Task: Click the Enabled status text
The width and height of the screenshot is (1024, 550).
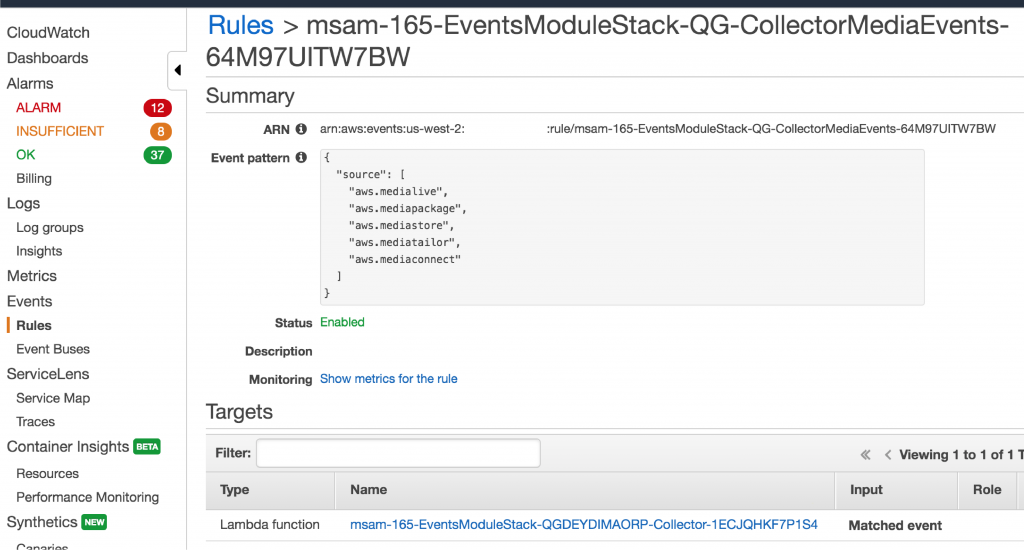Action: (x=342, y=322)
